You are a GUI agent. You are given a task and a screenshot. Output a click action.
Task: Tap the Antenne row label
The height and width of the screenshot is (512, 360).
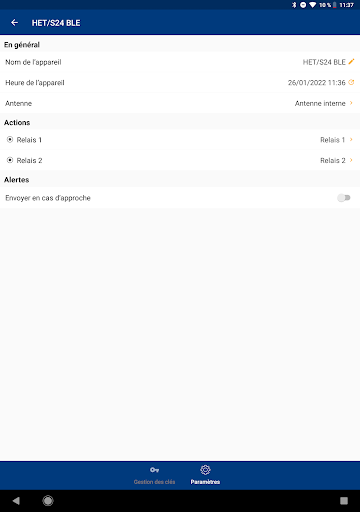pos(19,103)
